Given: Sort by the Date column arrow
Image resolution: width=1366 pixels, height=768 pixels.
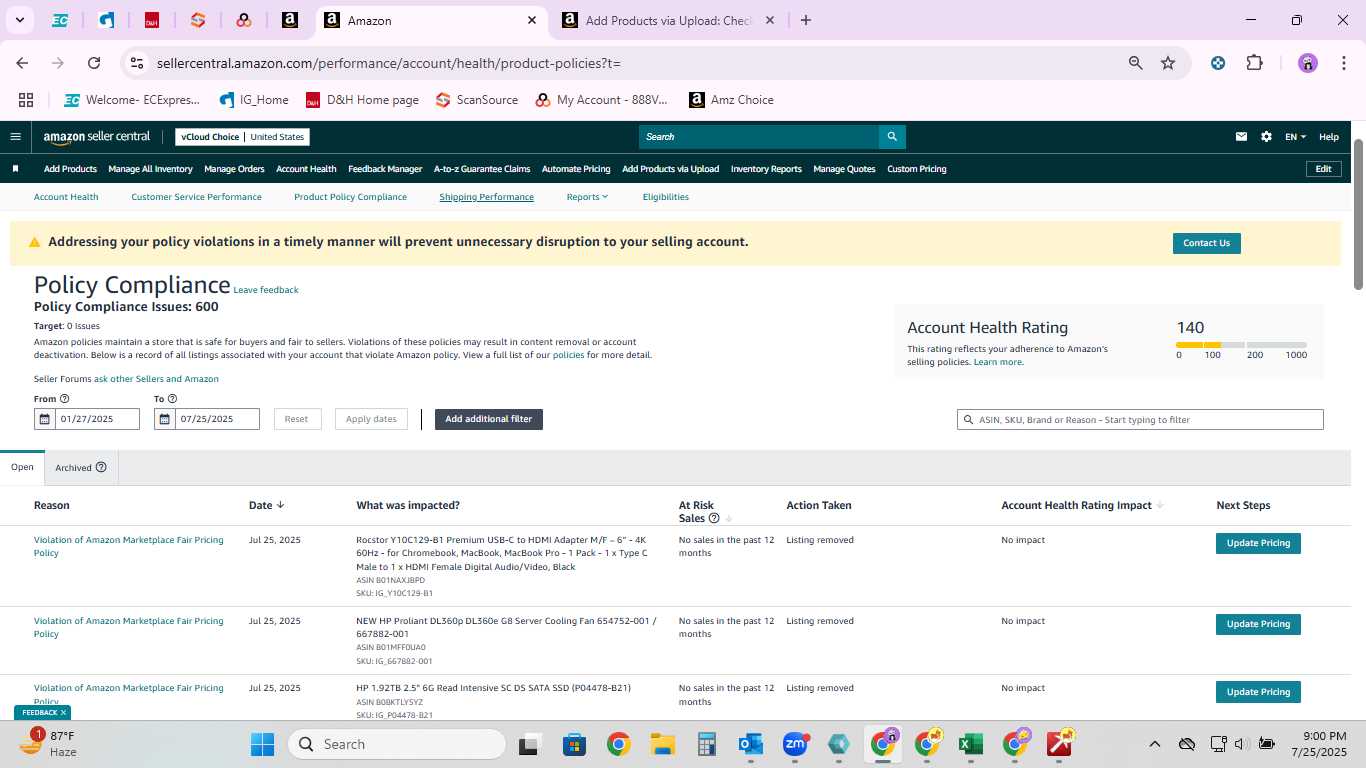Looking at the screenshot, I should pos(280,505).
